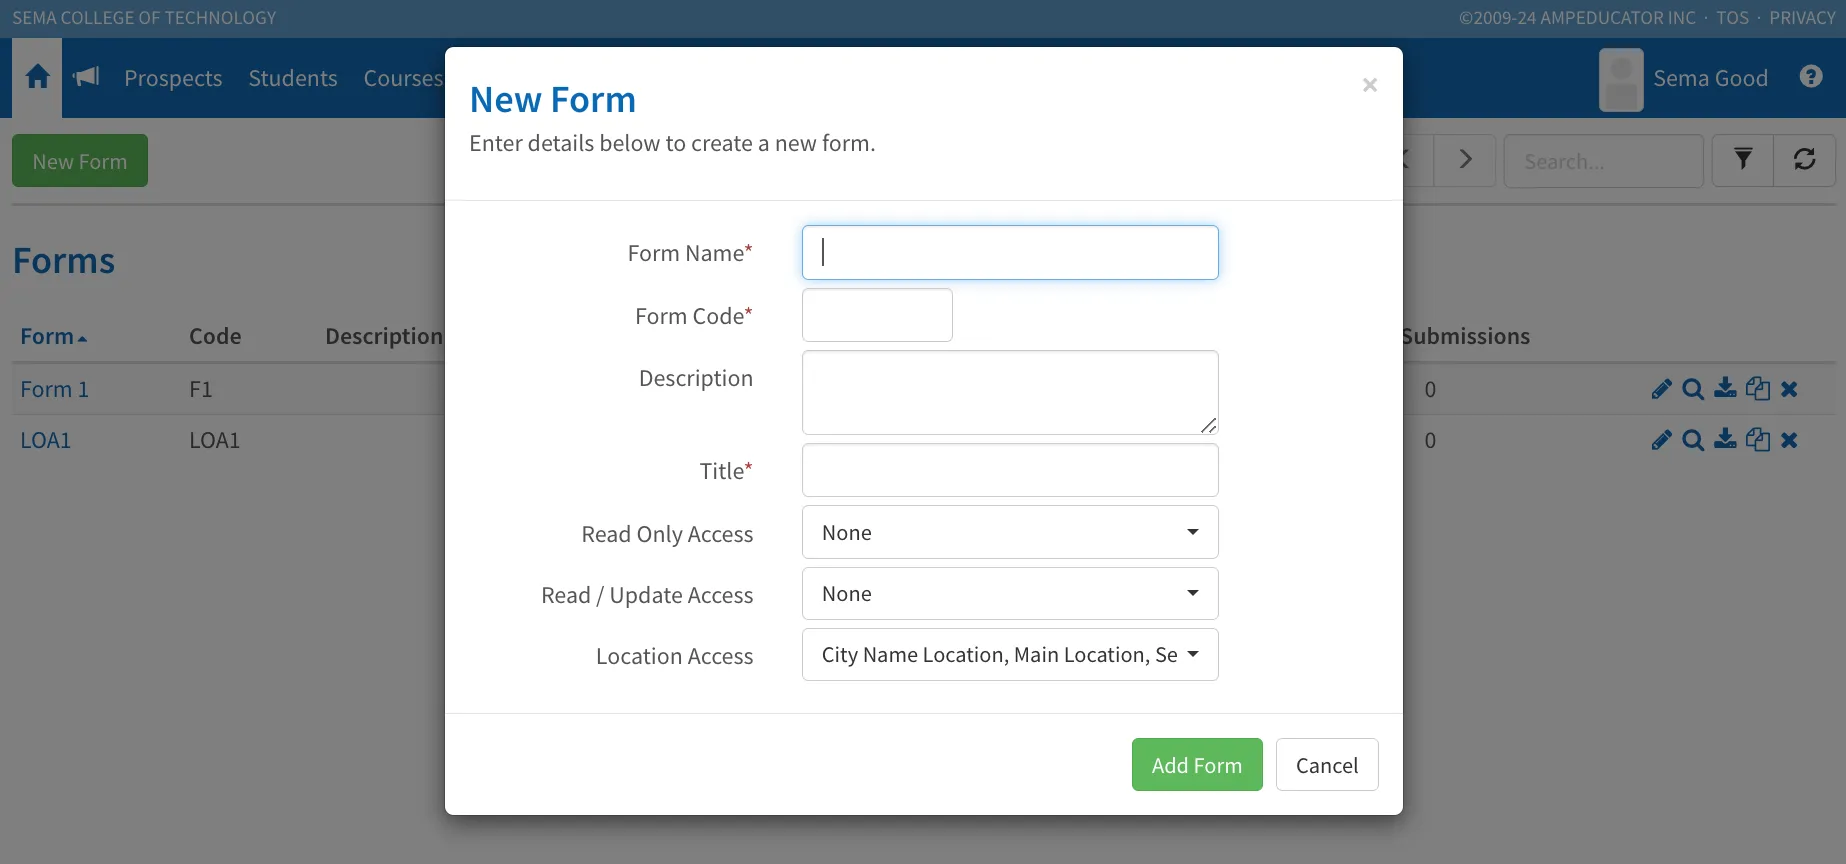Image resolution: width=1846 pixels, height=864 pixels.
Task: Delete the LOA1 form with X icon
Action: [1789, 440]
